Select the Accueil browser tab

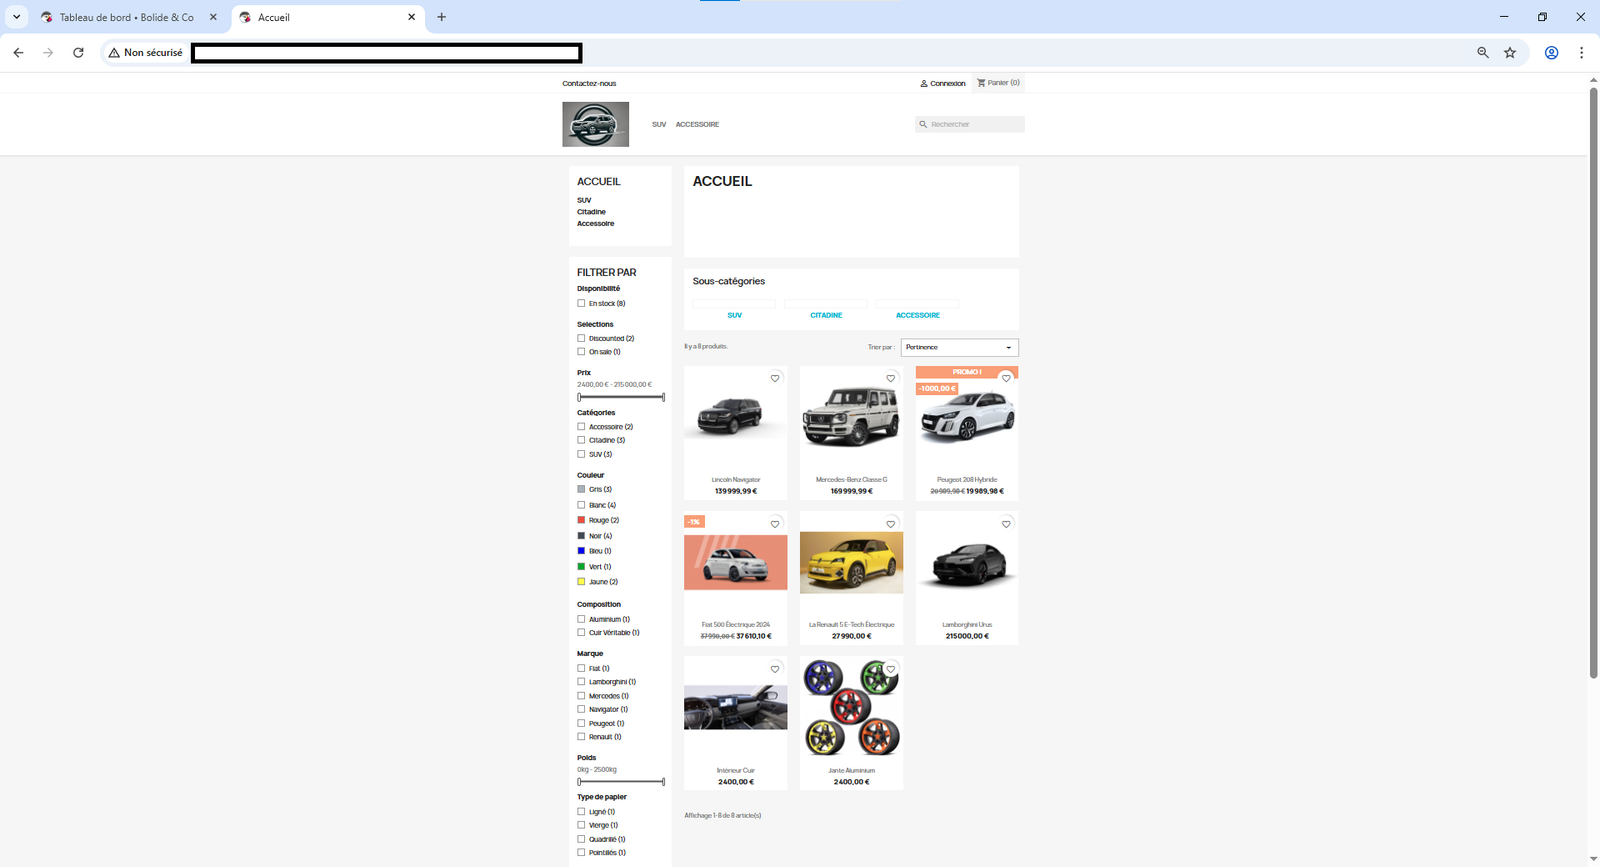pos(329,17)
